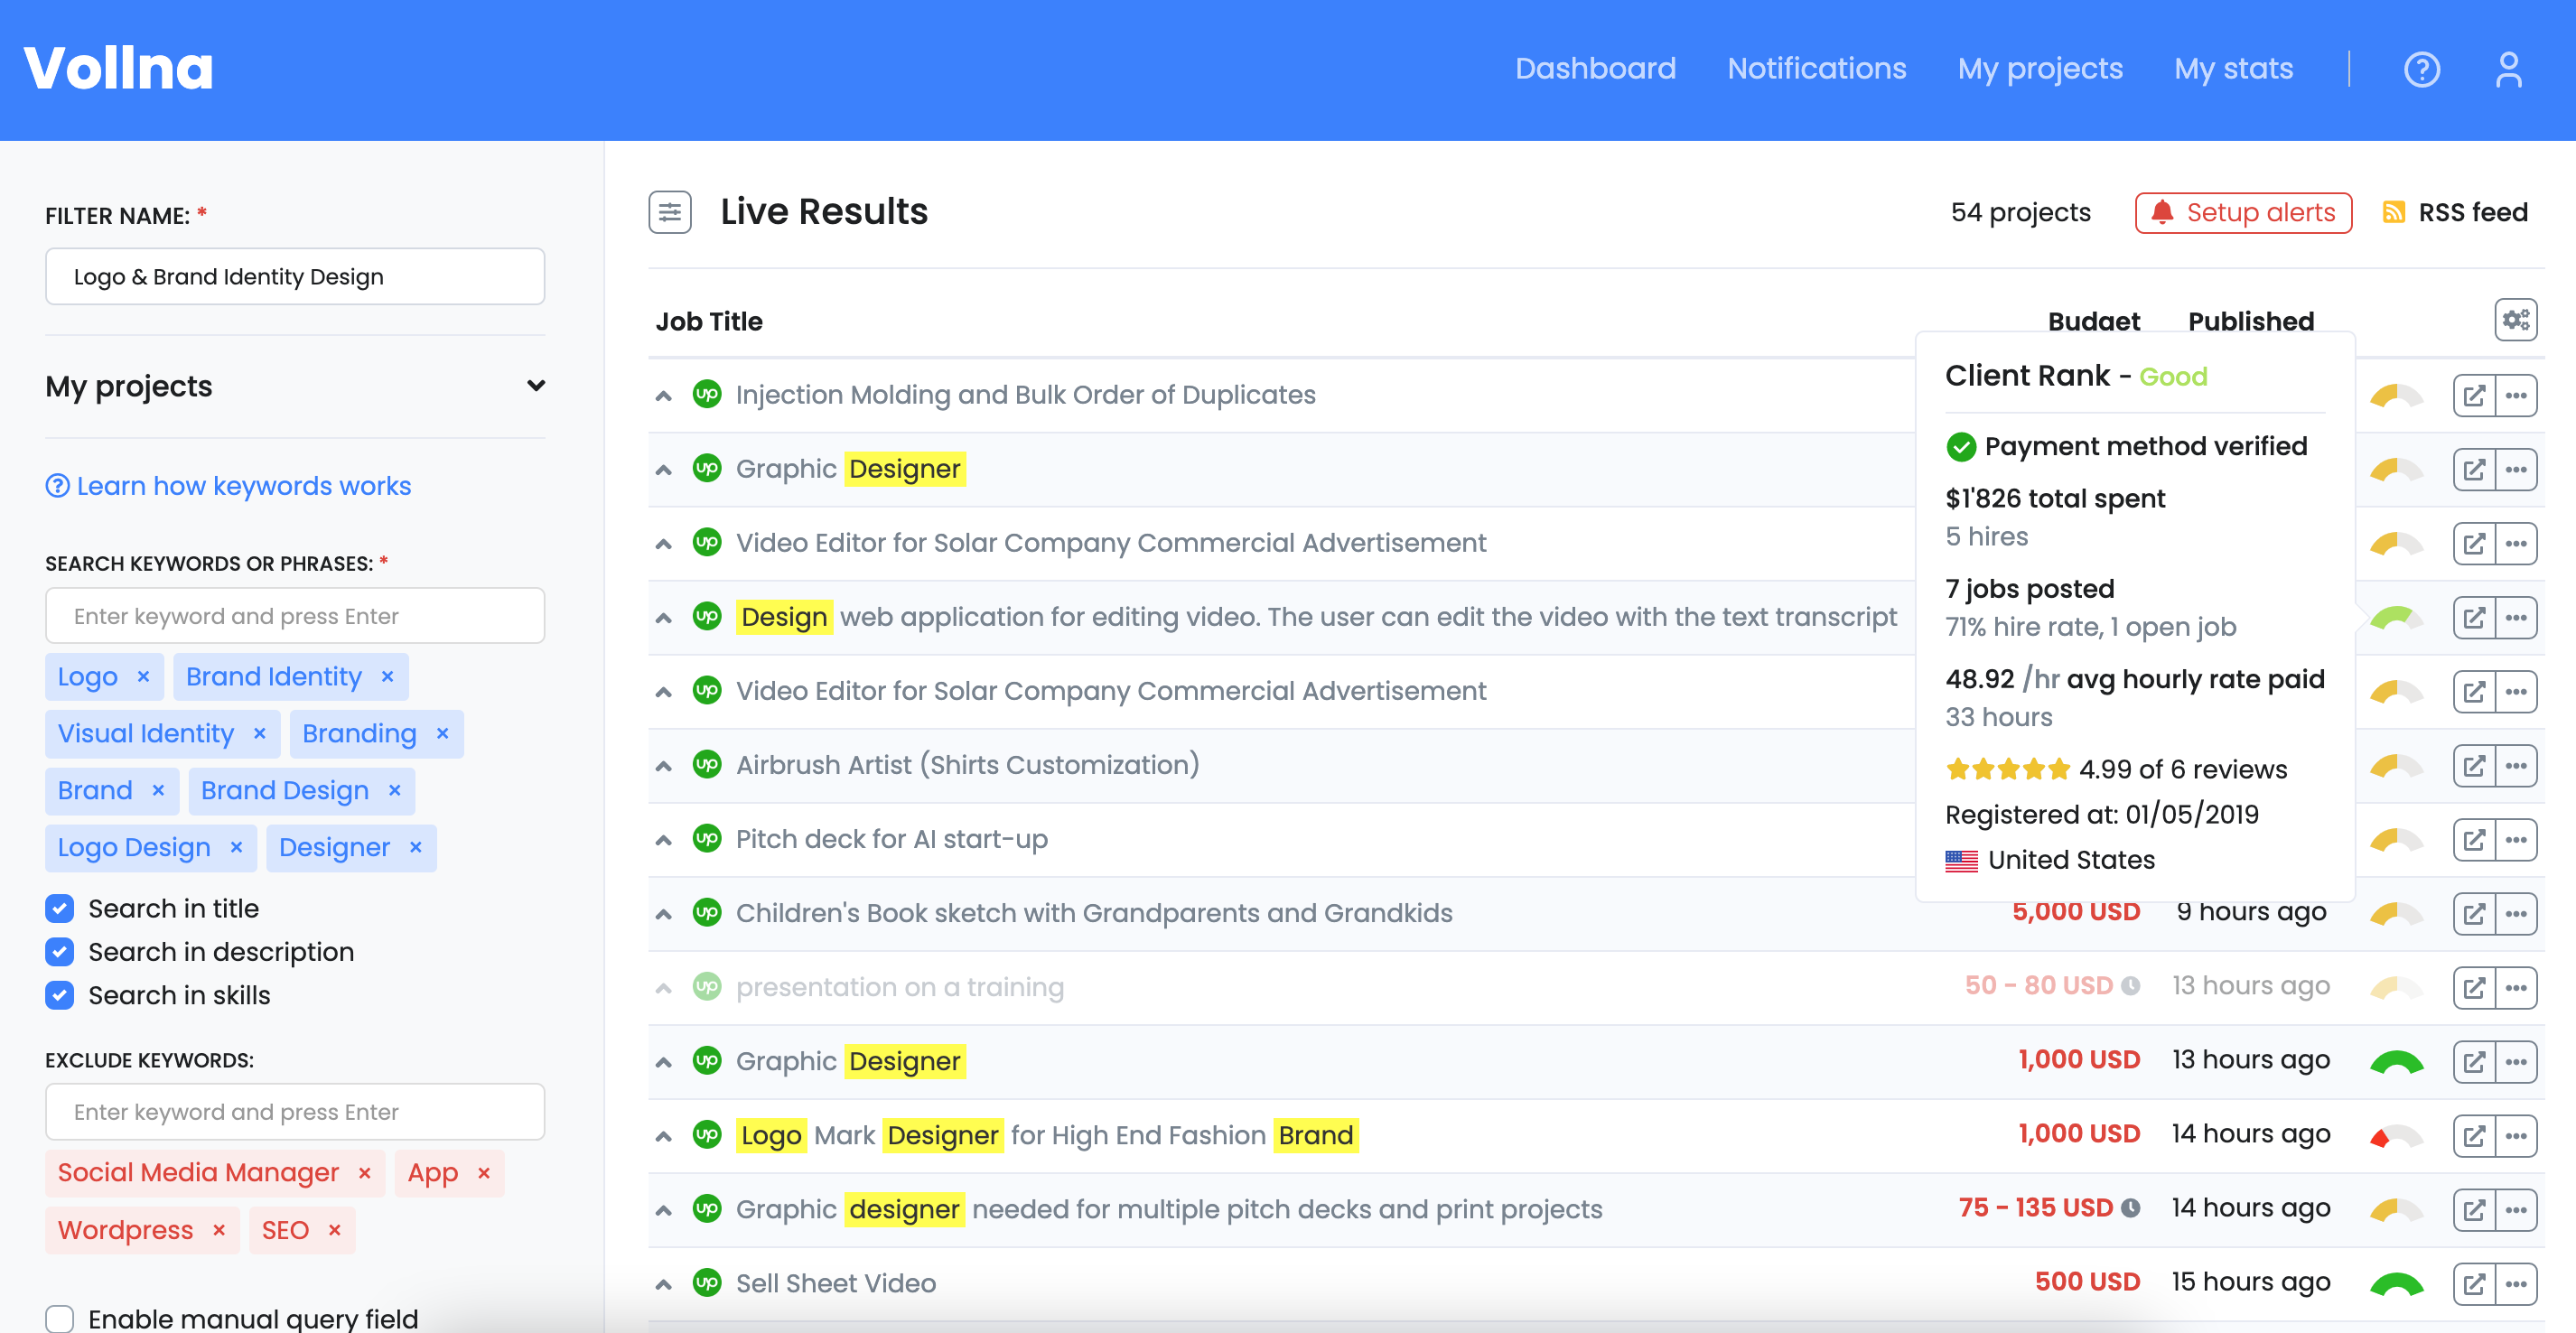Toggle Search in skills checkbox
Viewport: 2576px width, 1333px height.
pos(60,995)
